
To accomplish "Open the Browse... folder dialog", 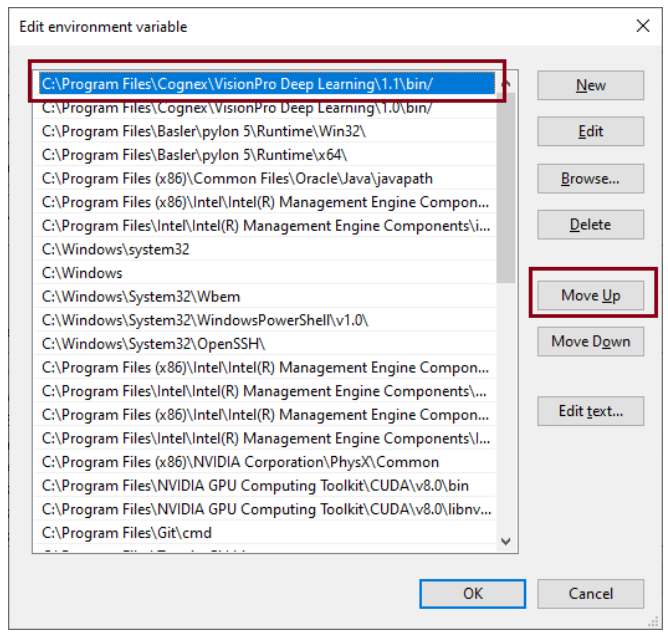I will tap(590, 178).
